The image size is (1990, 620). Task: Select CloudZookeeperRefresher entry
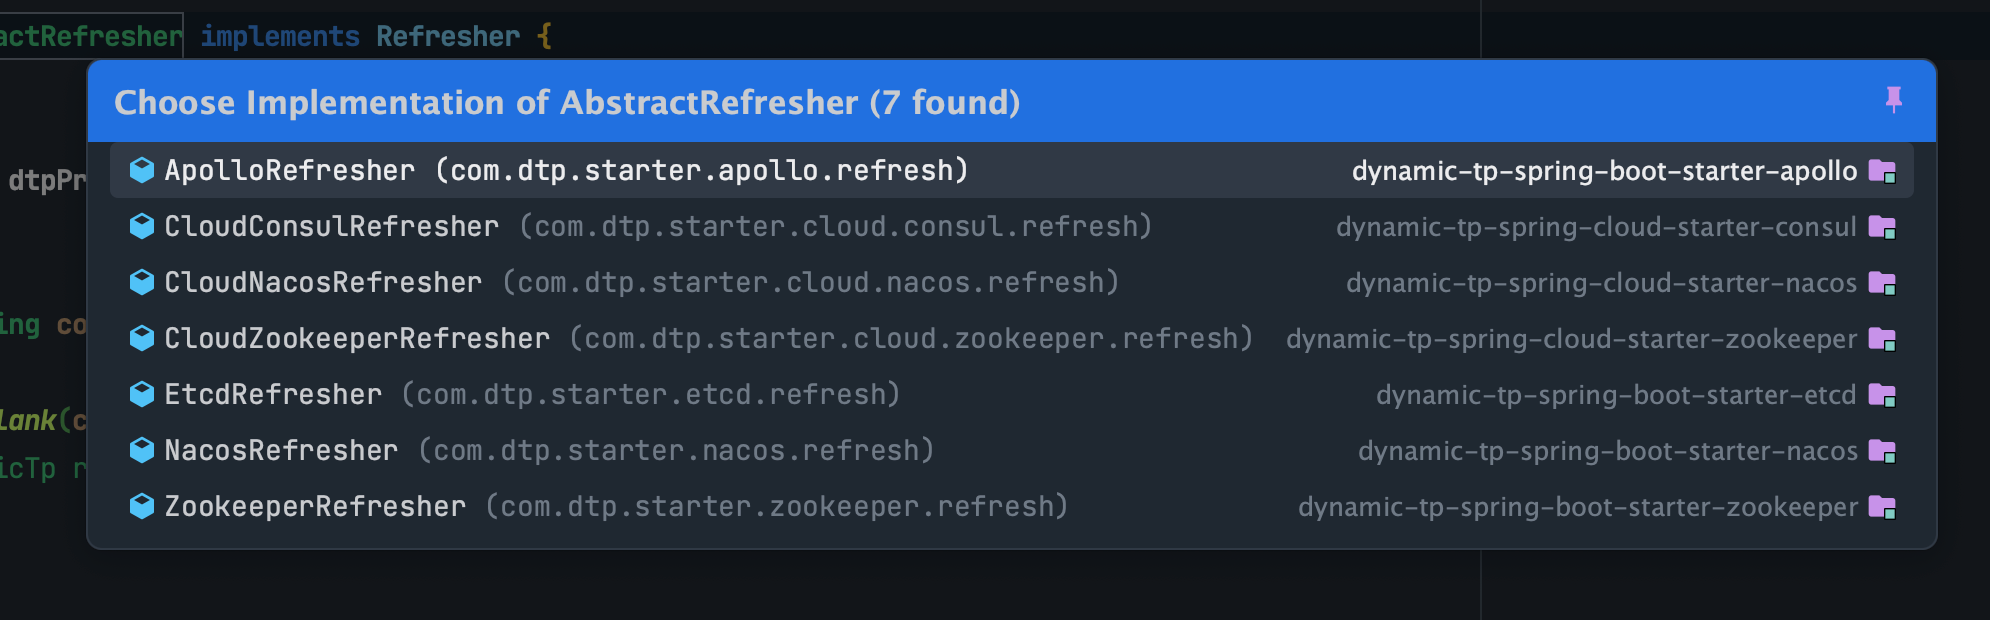(x=1012, y=338)
